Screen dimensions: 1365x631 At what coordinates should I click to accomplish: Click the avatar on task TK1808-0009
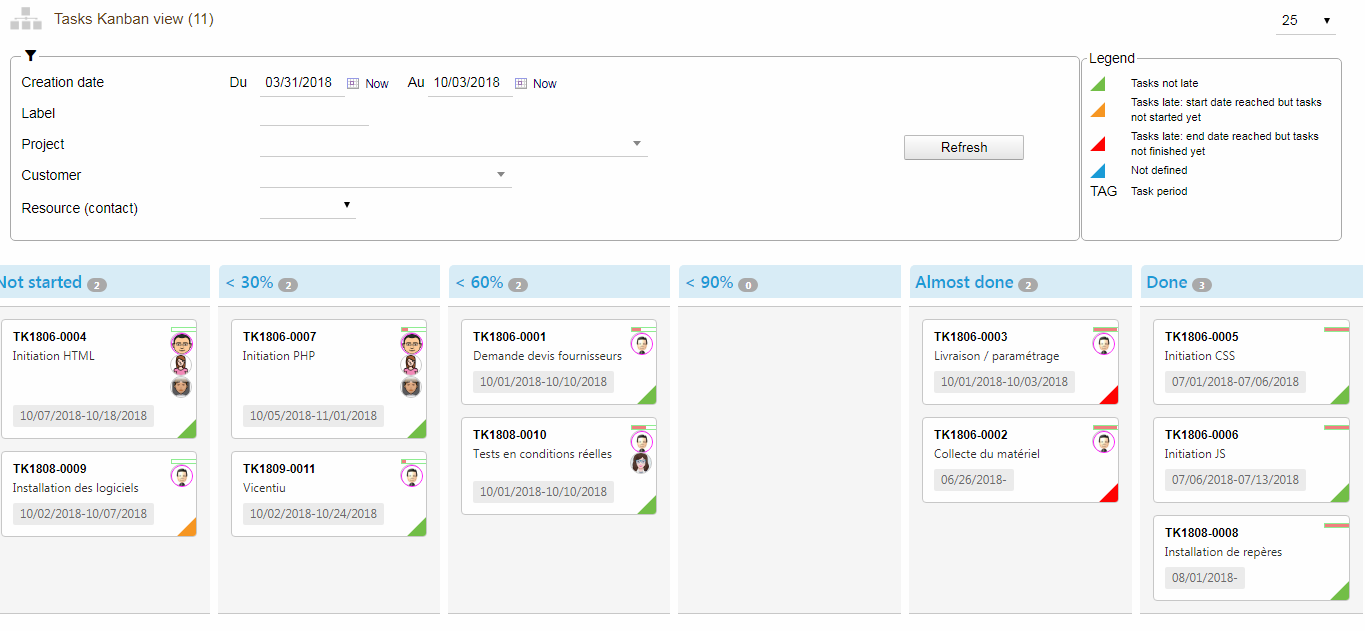pyautogui.click(x=181, y=476)
